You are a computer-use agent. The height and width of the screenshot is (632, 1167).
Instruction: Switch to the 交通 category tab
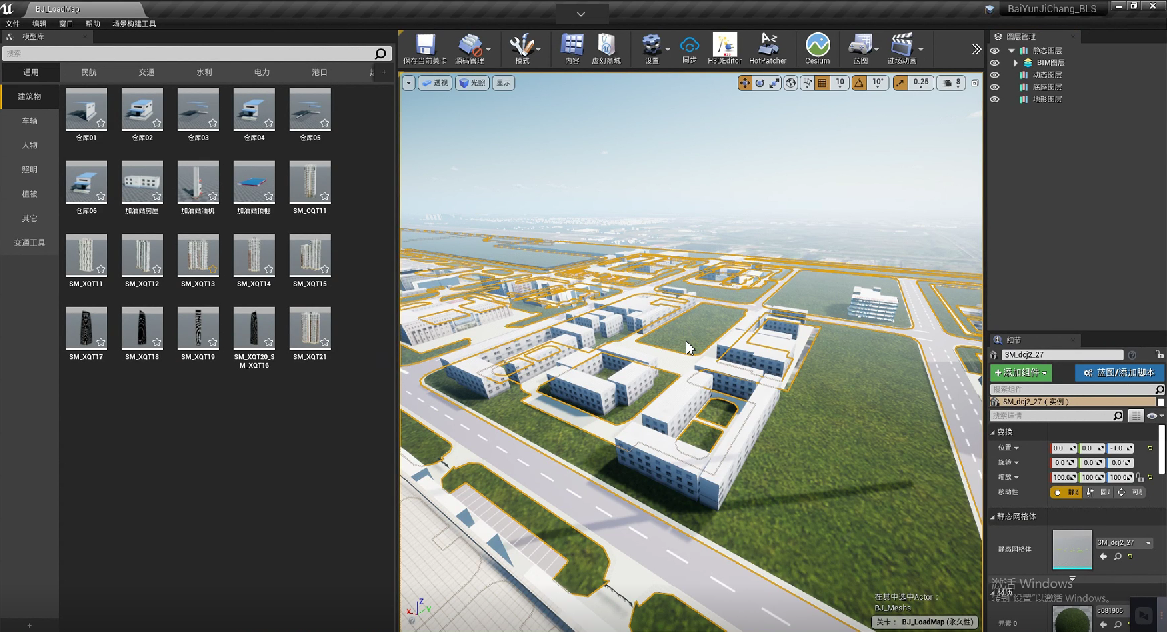pyautogui.click(x=146, y=72)
